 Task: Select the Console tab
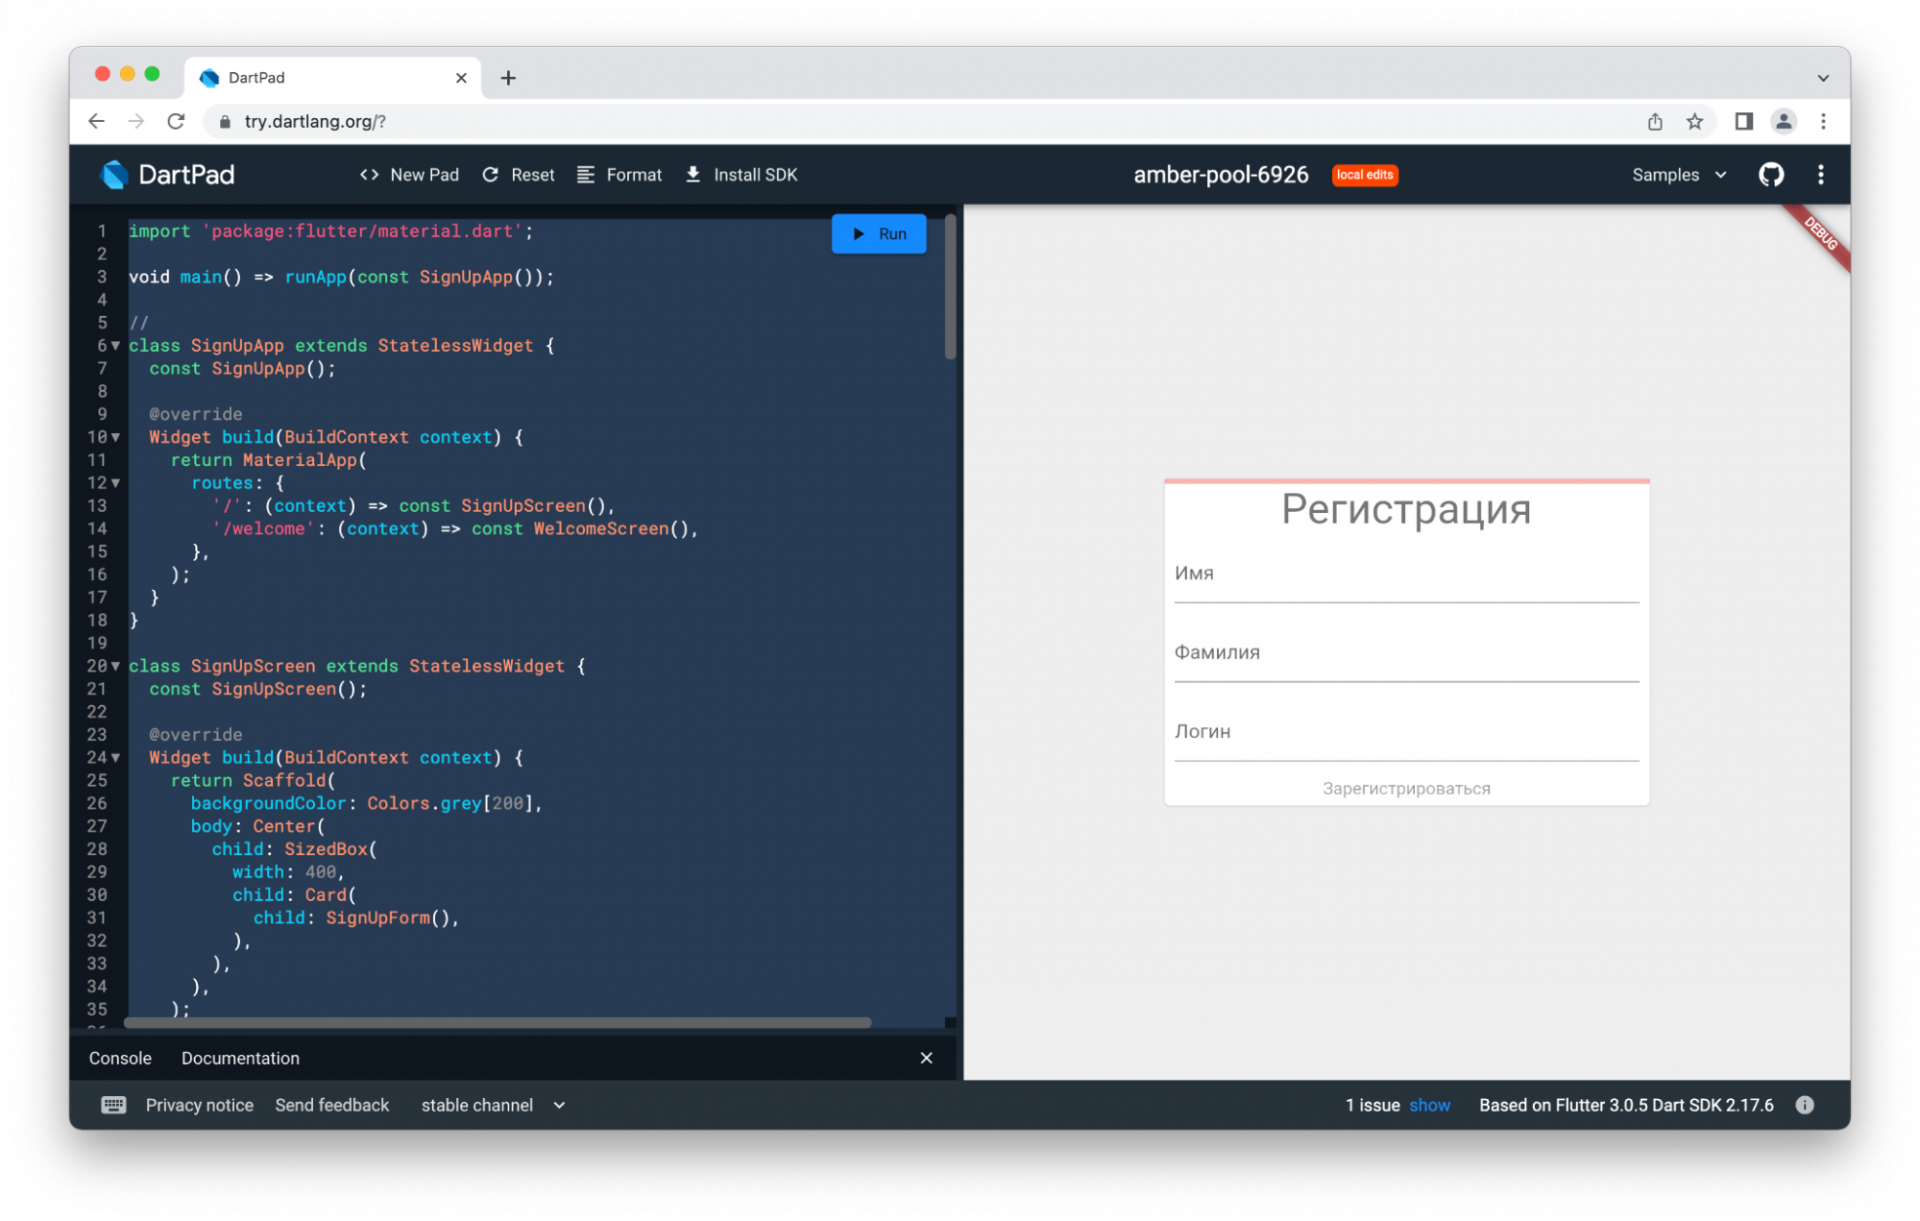point(120,1057)
